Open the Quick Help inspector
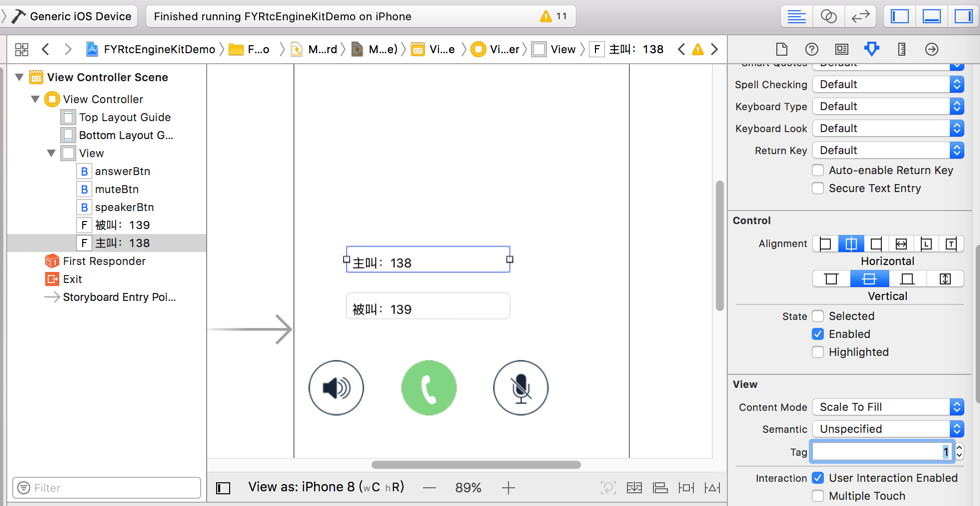This screenshot has width=980, height=506. pyautogui.click(x=811, y=49)
